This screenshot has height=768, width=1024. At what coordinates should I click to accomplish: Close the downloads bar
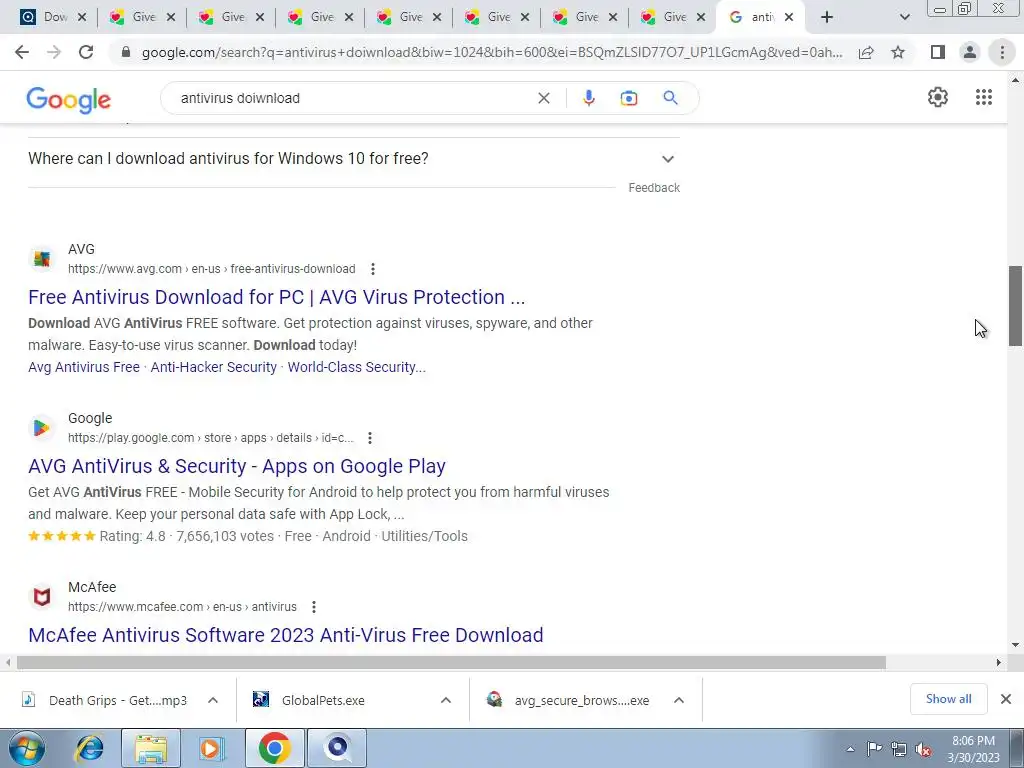click(x=1006, y=699)
